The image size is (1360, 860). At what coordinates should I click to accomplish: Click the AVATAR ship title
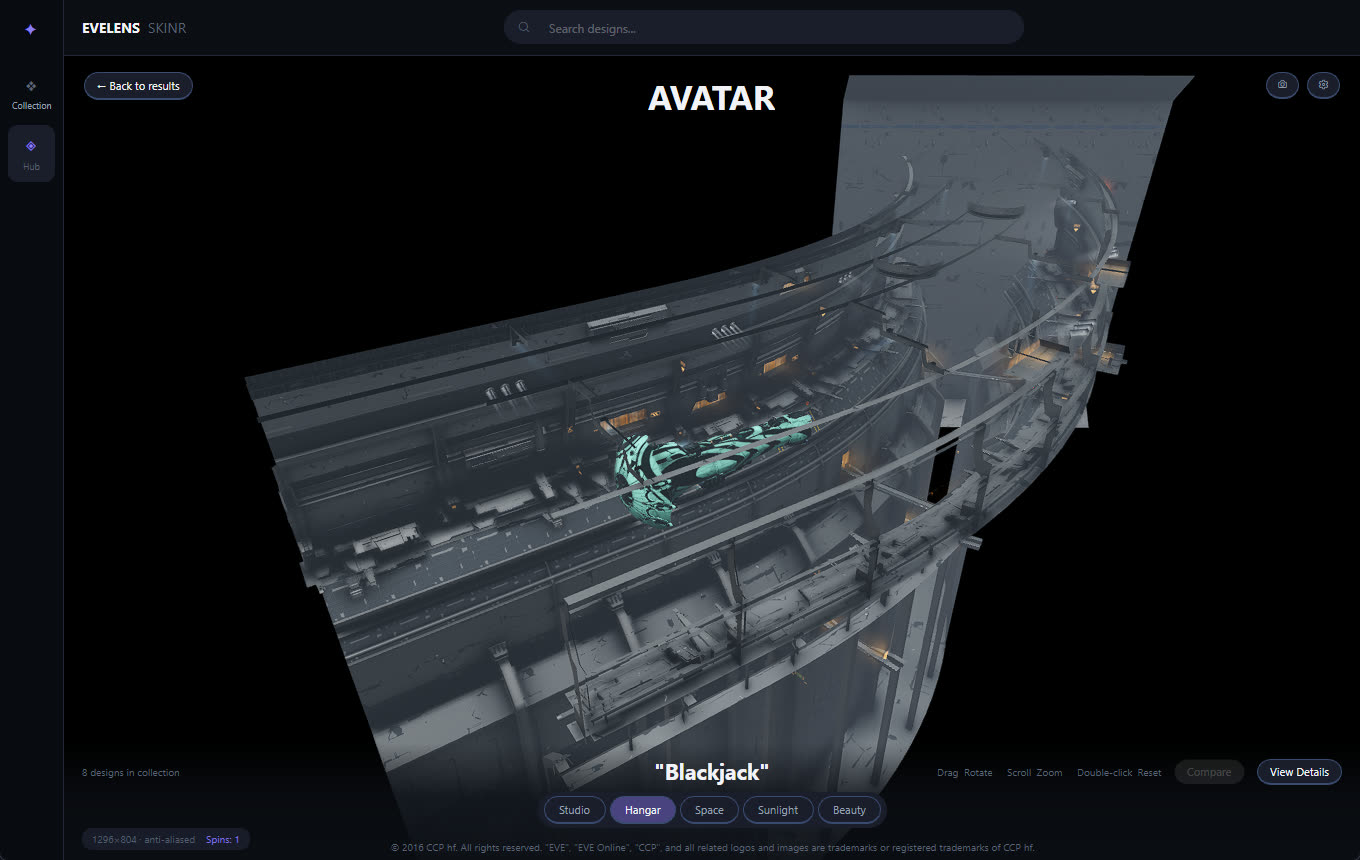pos(711,98)
